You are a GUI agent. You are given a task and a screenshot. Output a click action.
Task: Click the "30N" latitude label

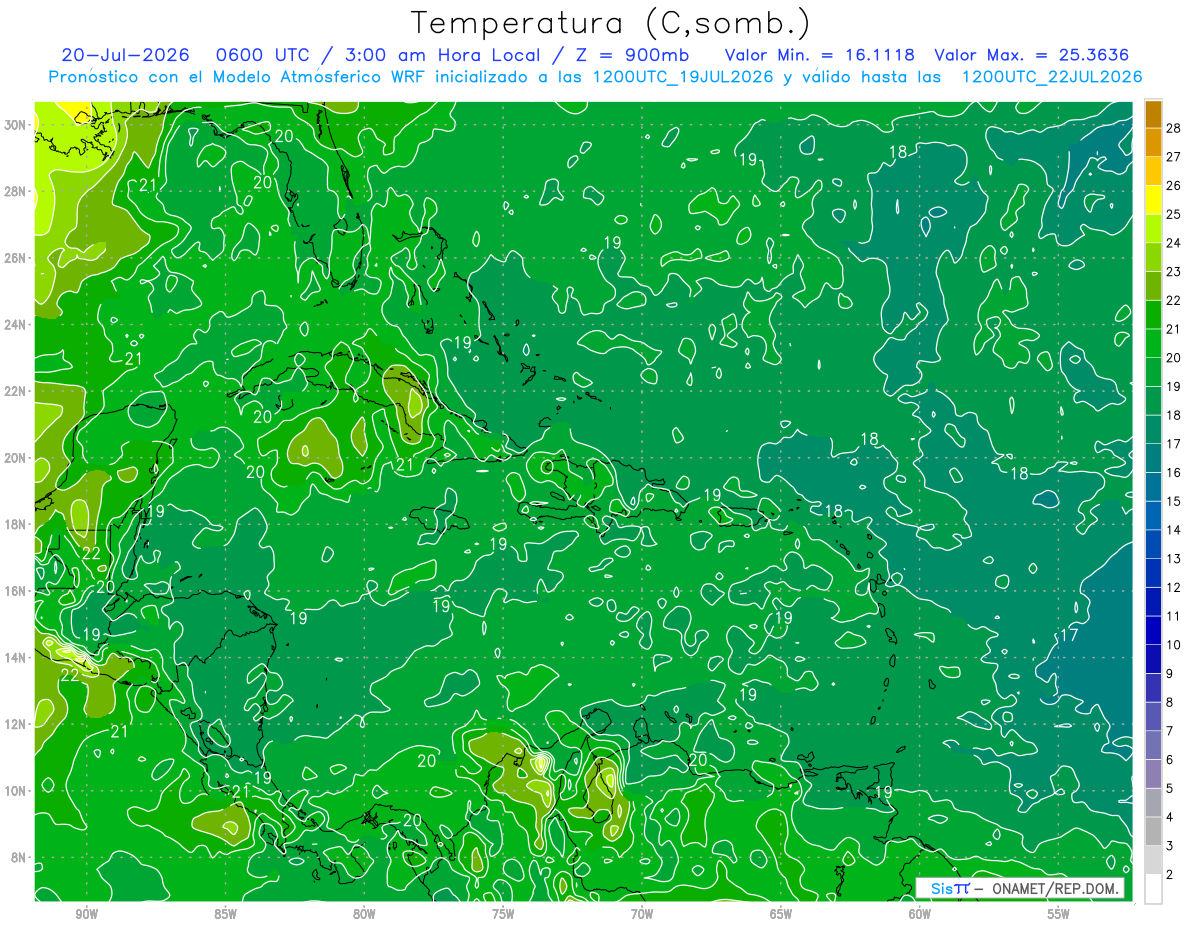click(15, 124)
